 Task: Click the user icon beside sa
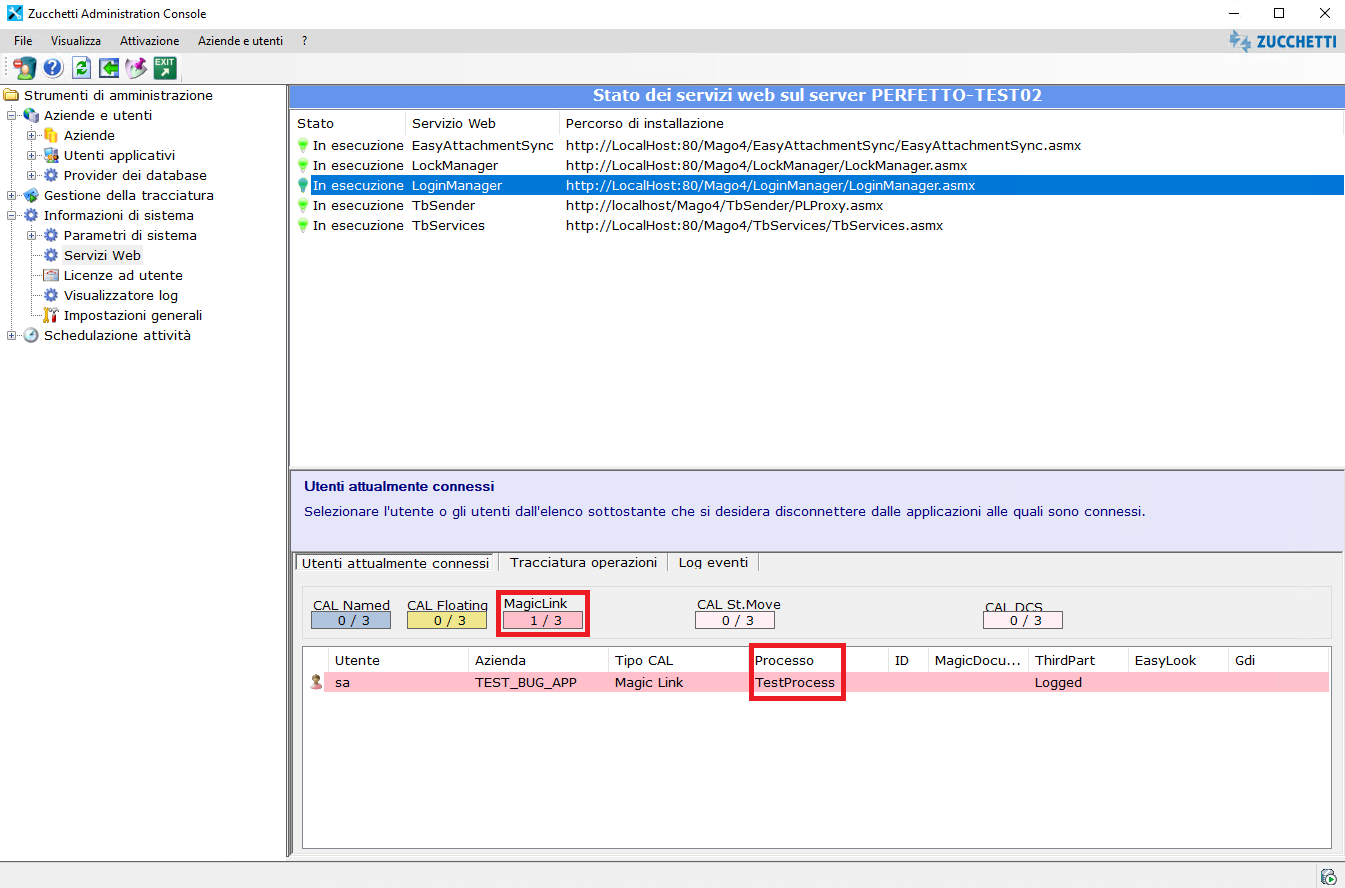coord(317,682)
